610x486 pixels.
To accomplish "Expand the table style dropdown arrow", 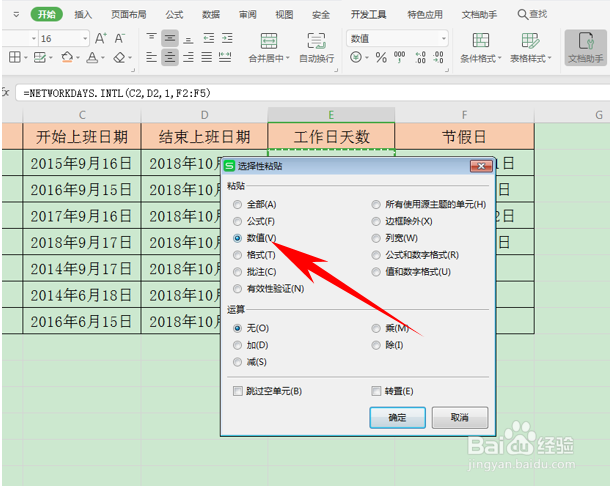I will pyautogui.click(x=550, y=58).
